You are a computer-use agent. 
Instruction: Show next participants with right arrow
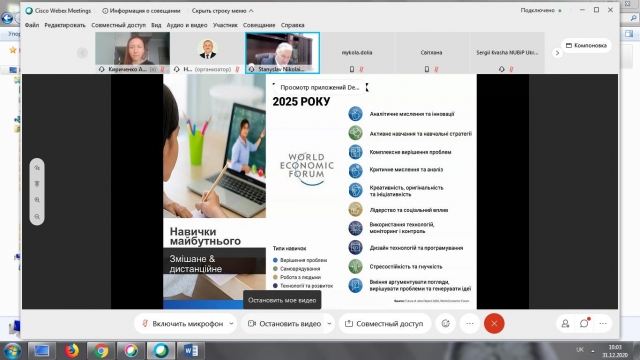pos(557,53)
